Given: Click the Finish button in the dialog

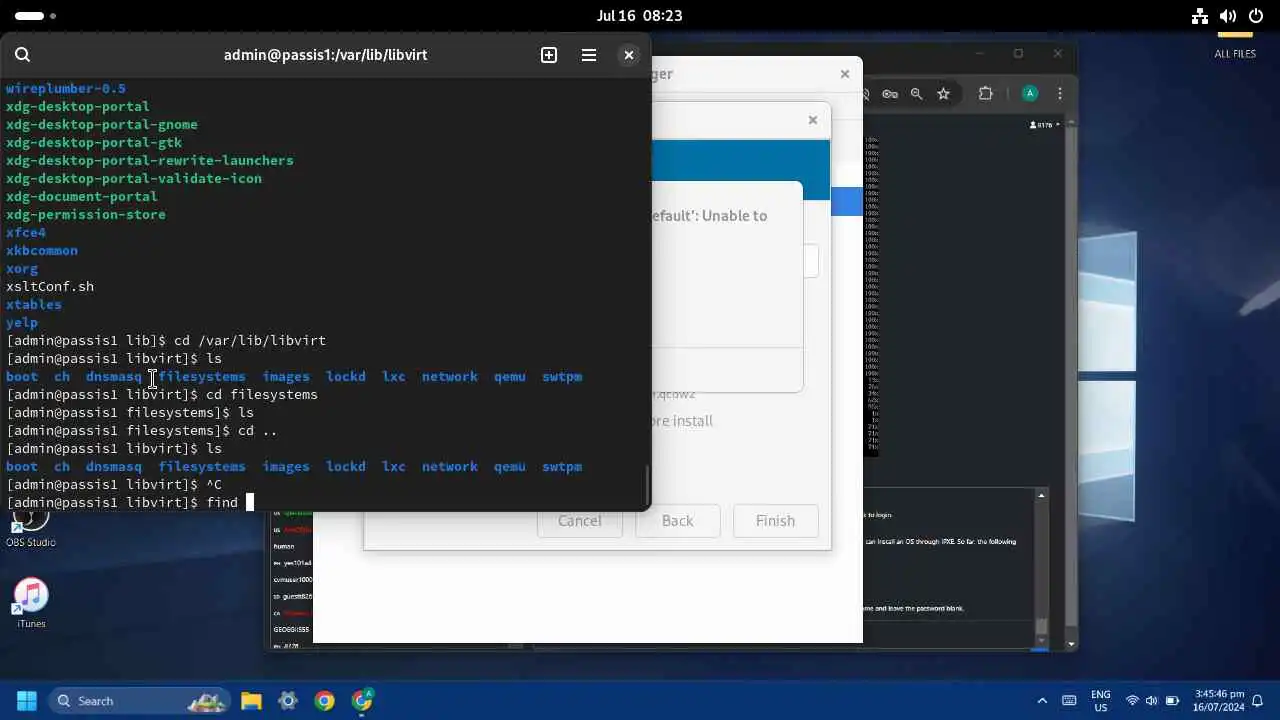Looking at the screenshot, I should coord(775,520).
